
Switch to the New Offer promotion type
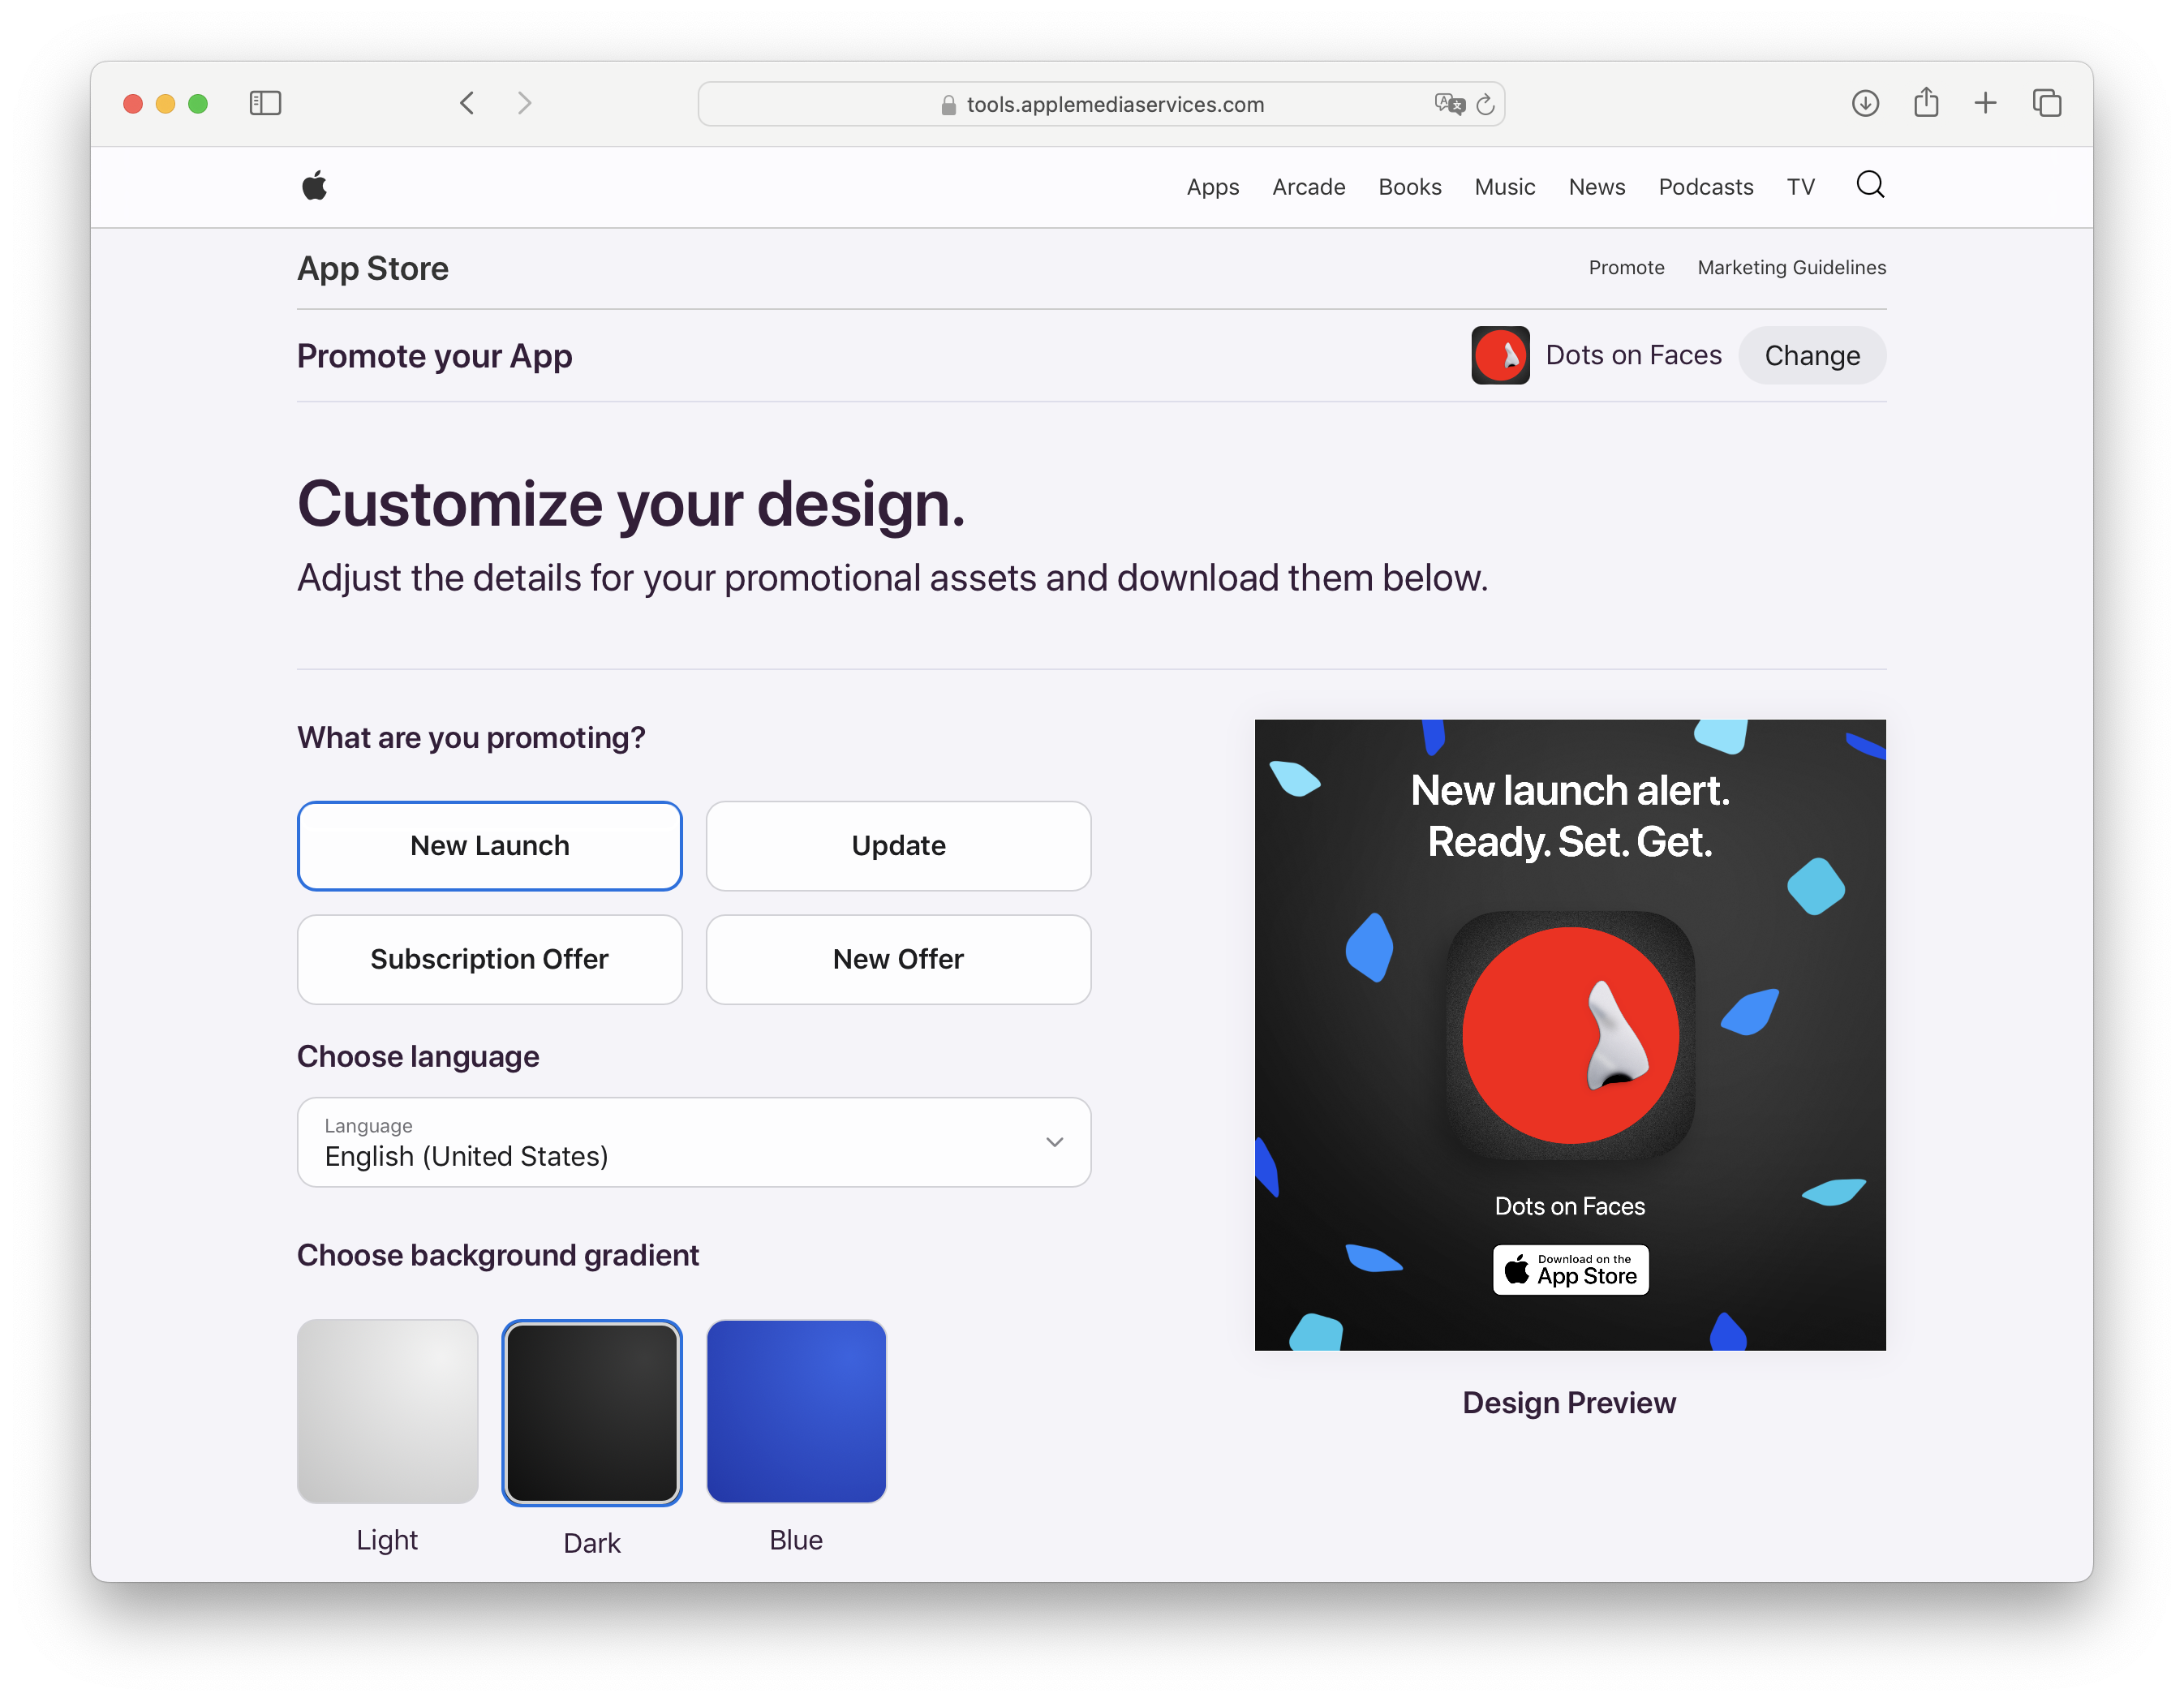[897, 959]
